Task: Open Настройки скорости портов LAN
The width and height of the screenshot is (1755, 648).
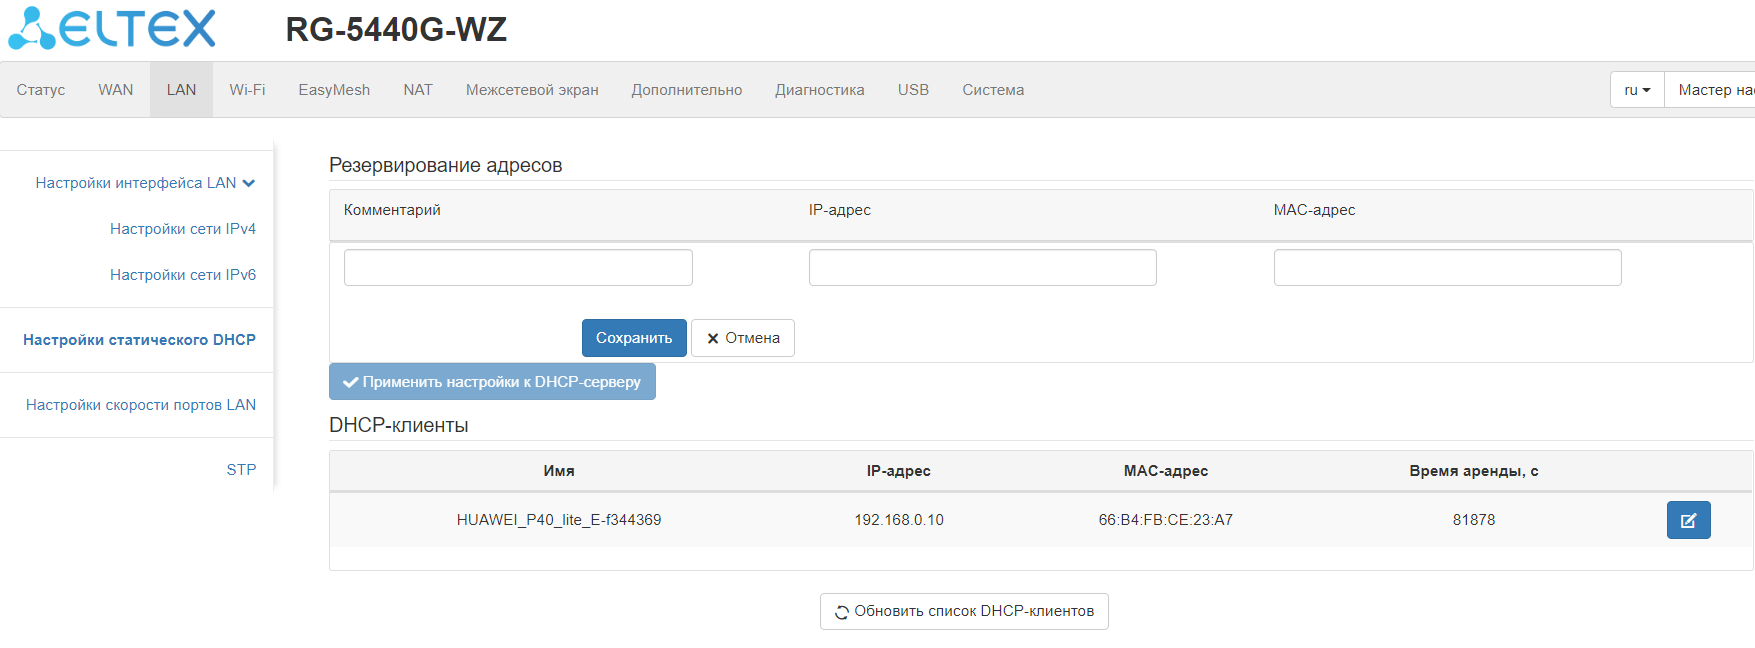Action: pos(141,405)
